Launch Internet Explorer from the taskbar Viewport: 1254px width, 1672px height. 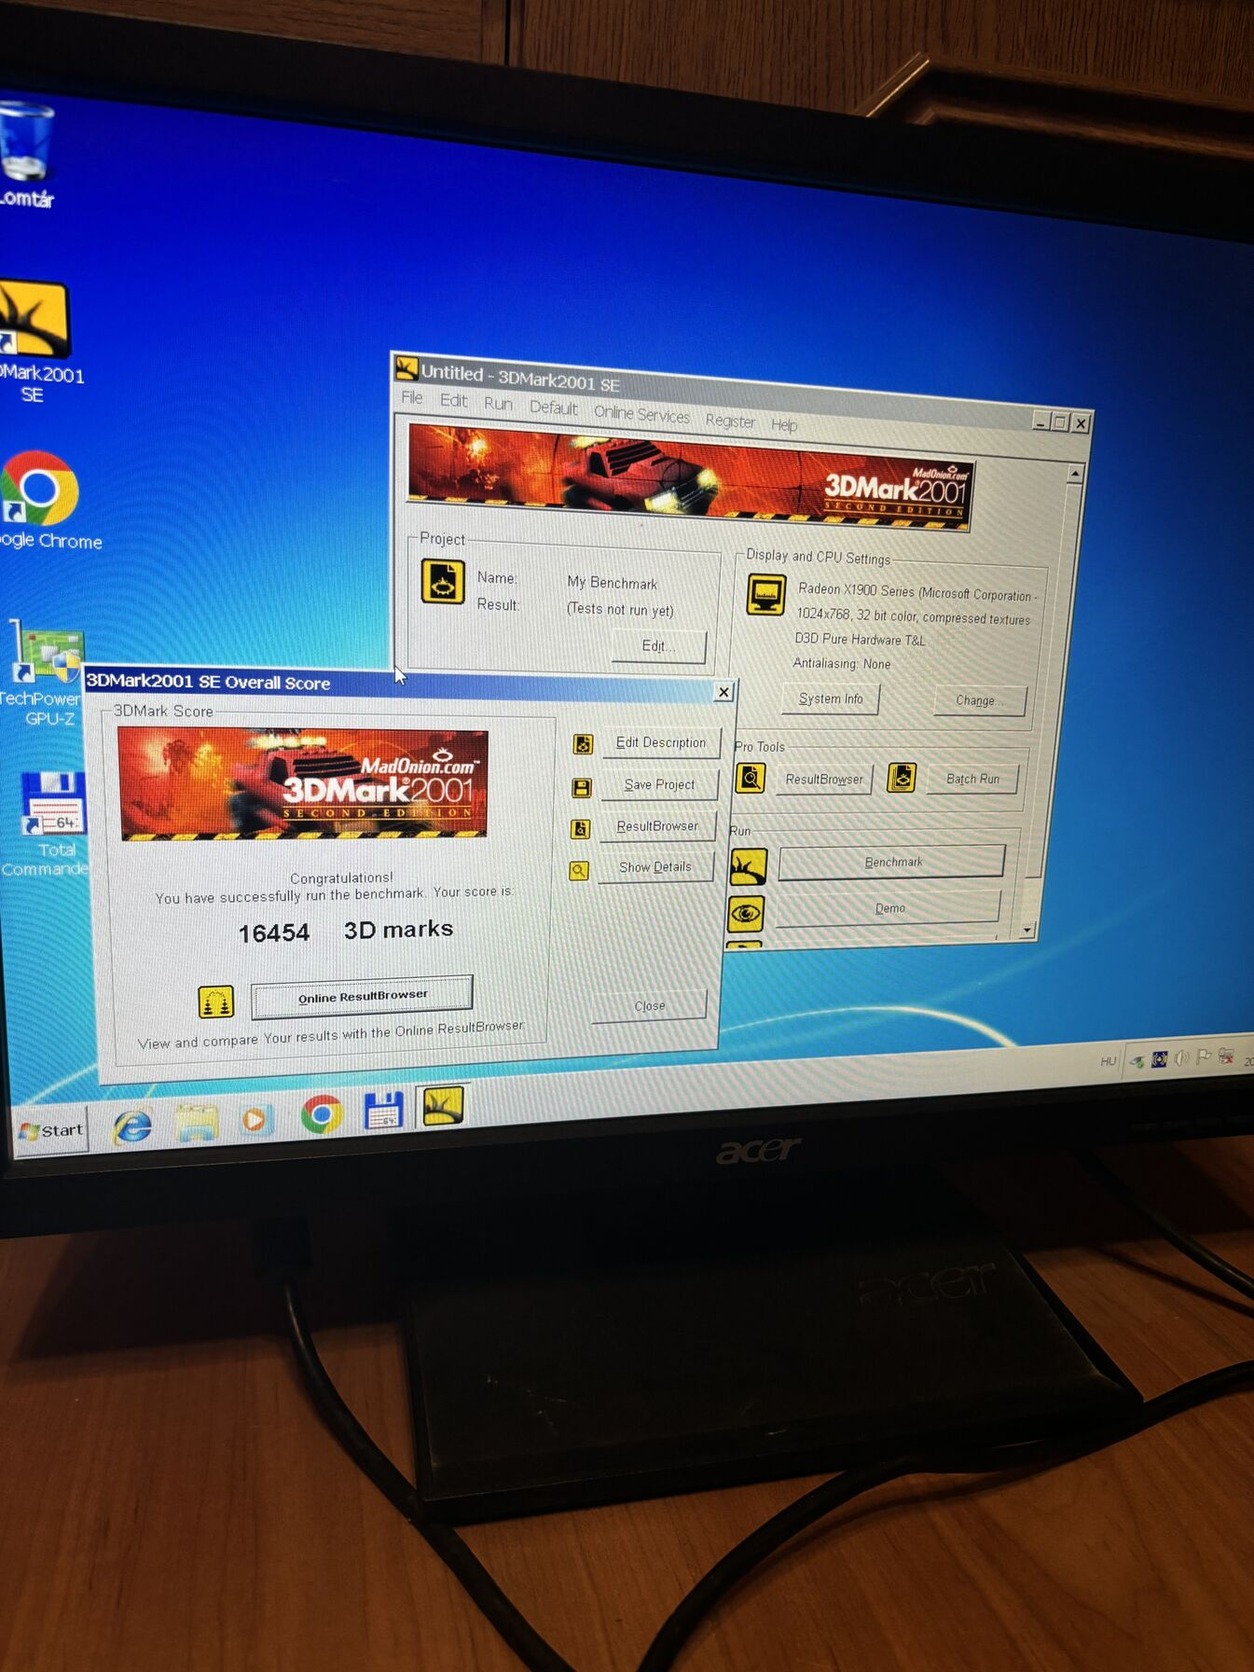coord(132,1127)
